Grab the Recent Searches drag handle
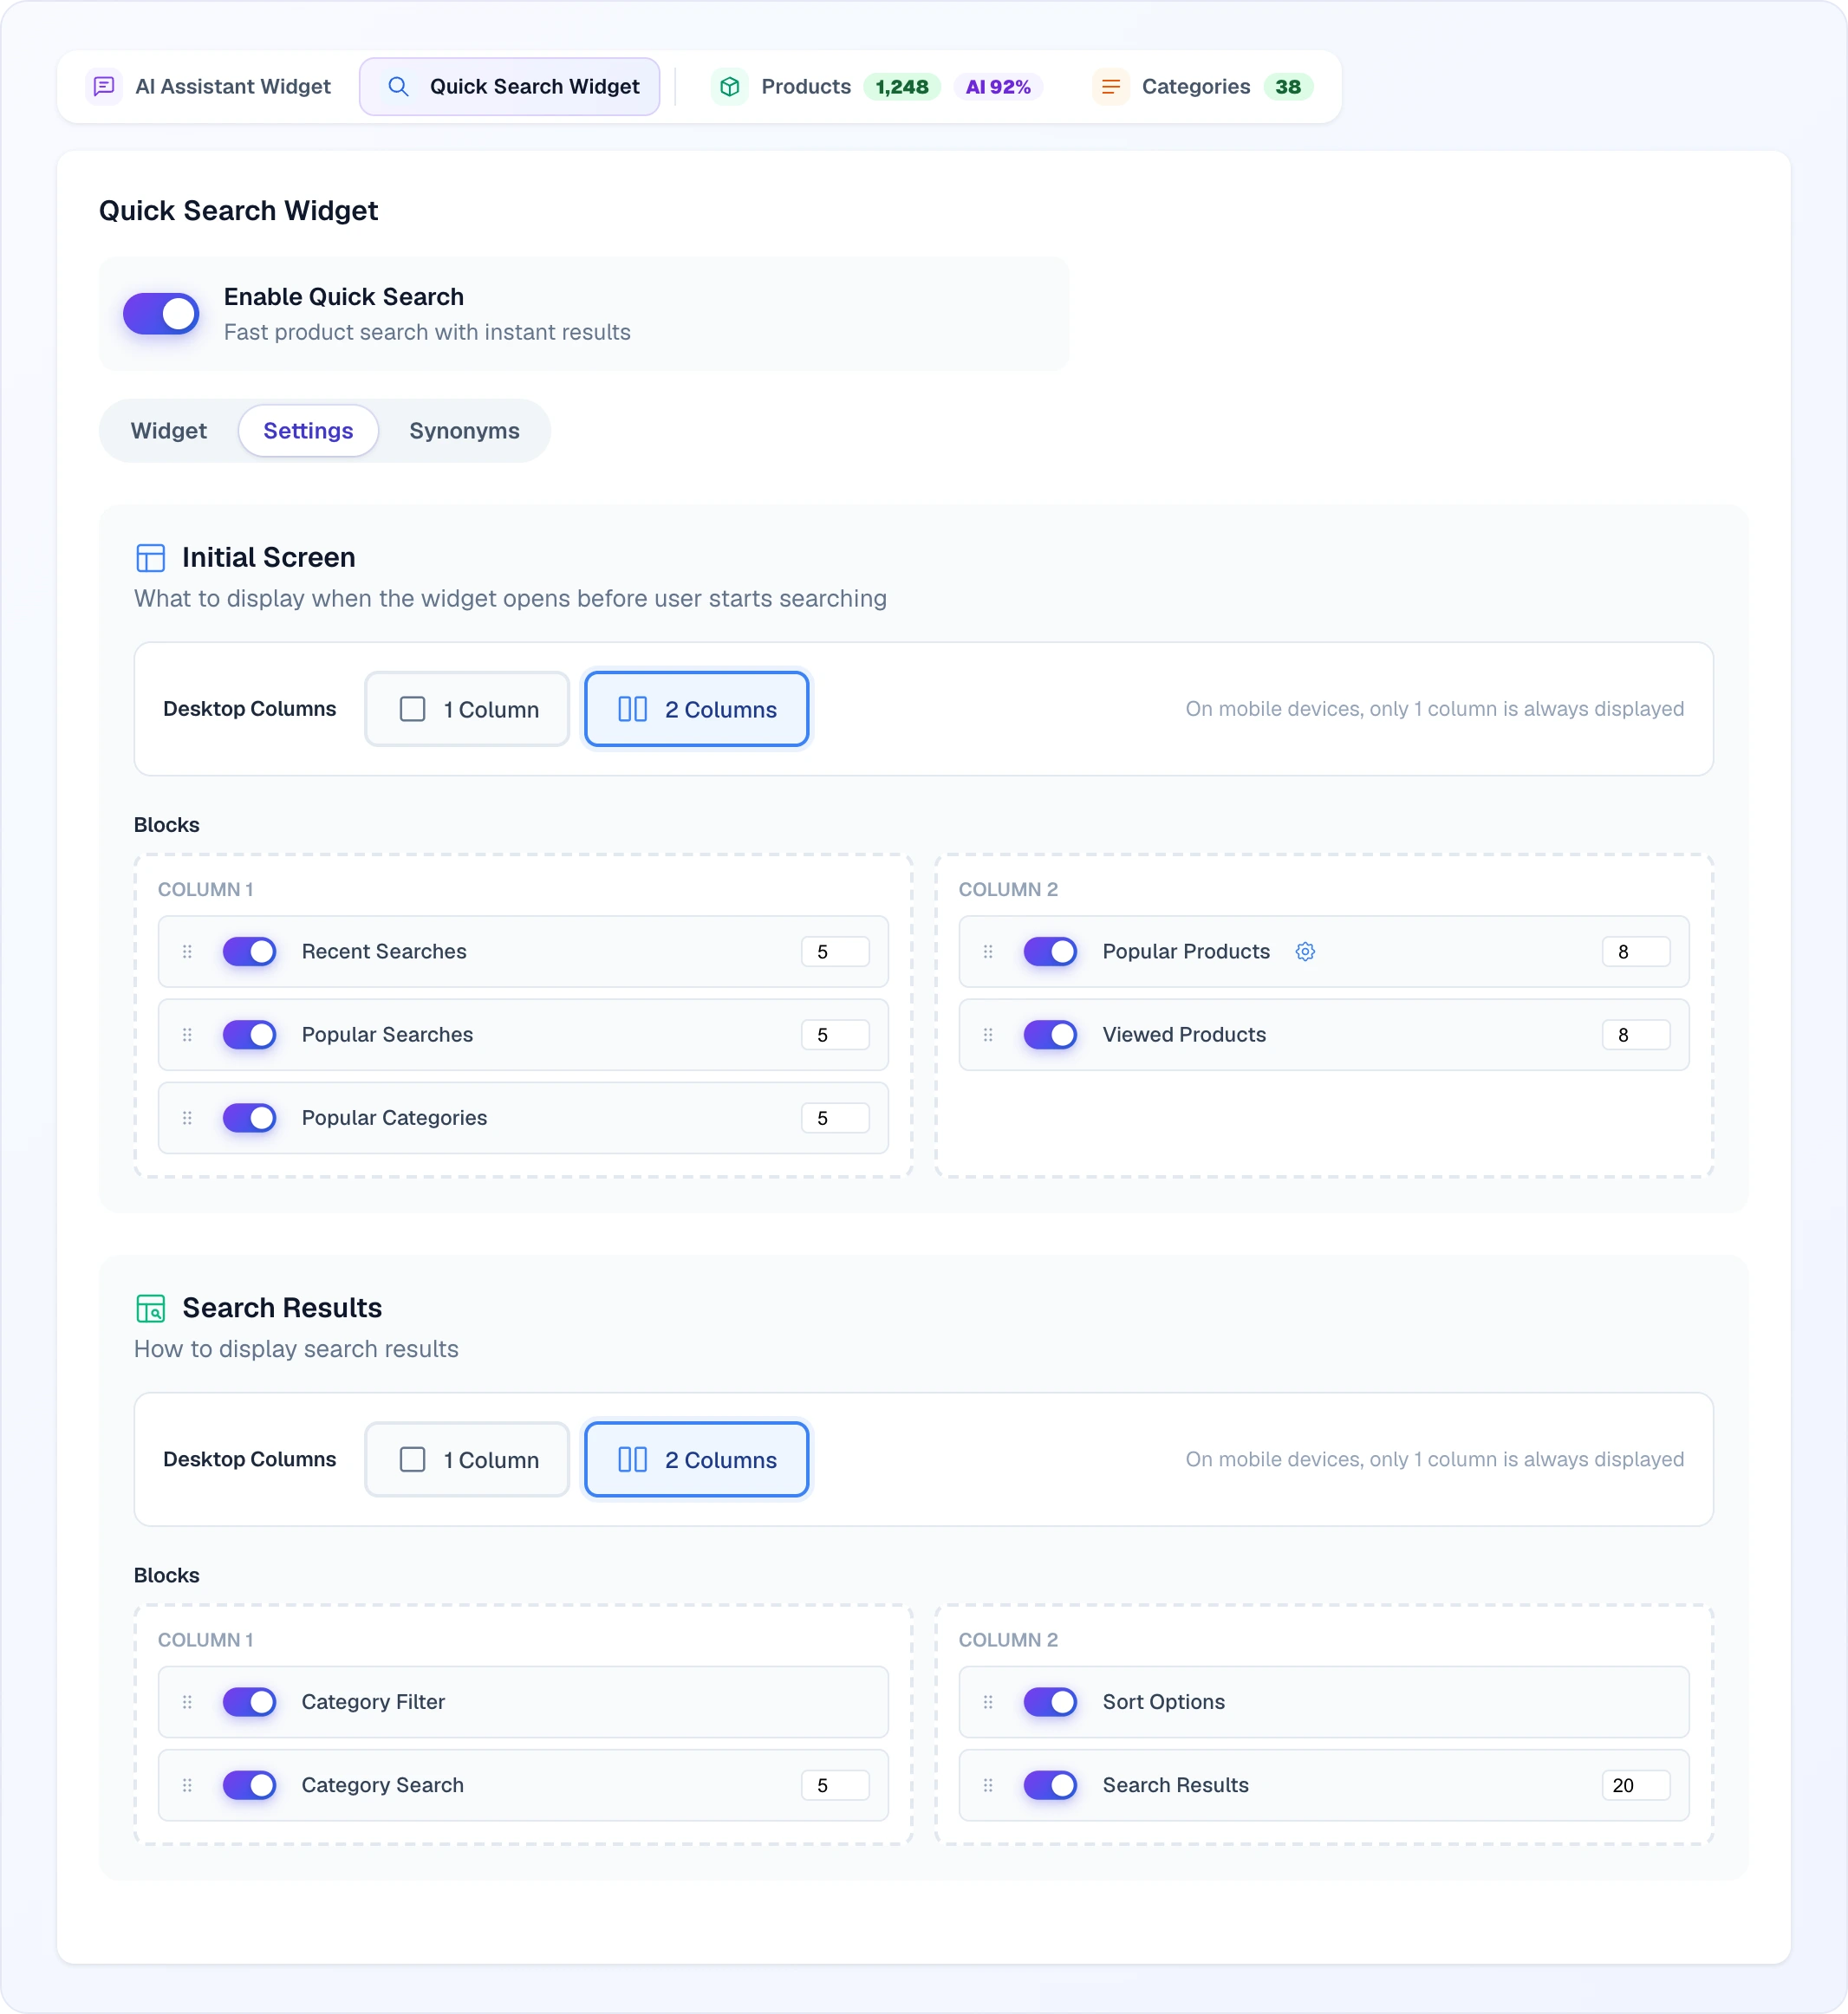The image size is (1848, 2014). pos(187,951)
